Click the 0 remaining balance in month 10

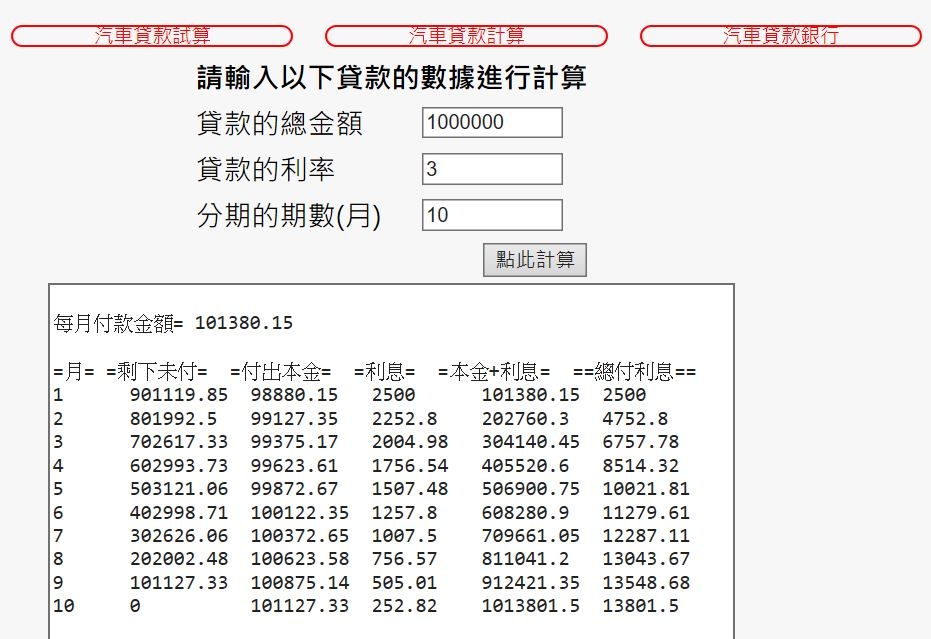tap(135, 606)
